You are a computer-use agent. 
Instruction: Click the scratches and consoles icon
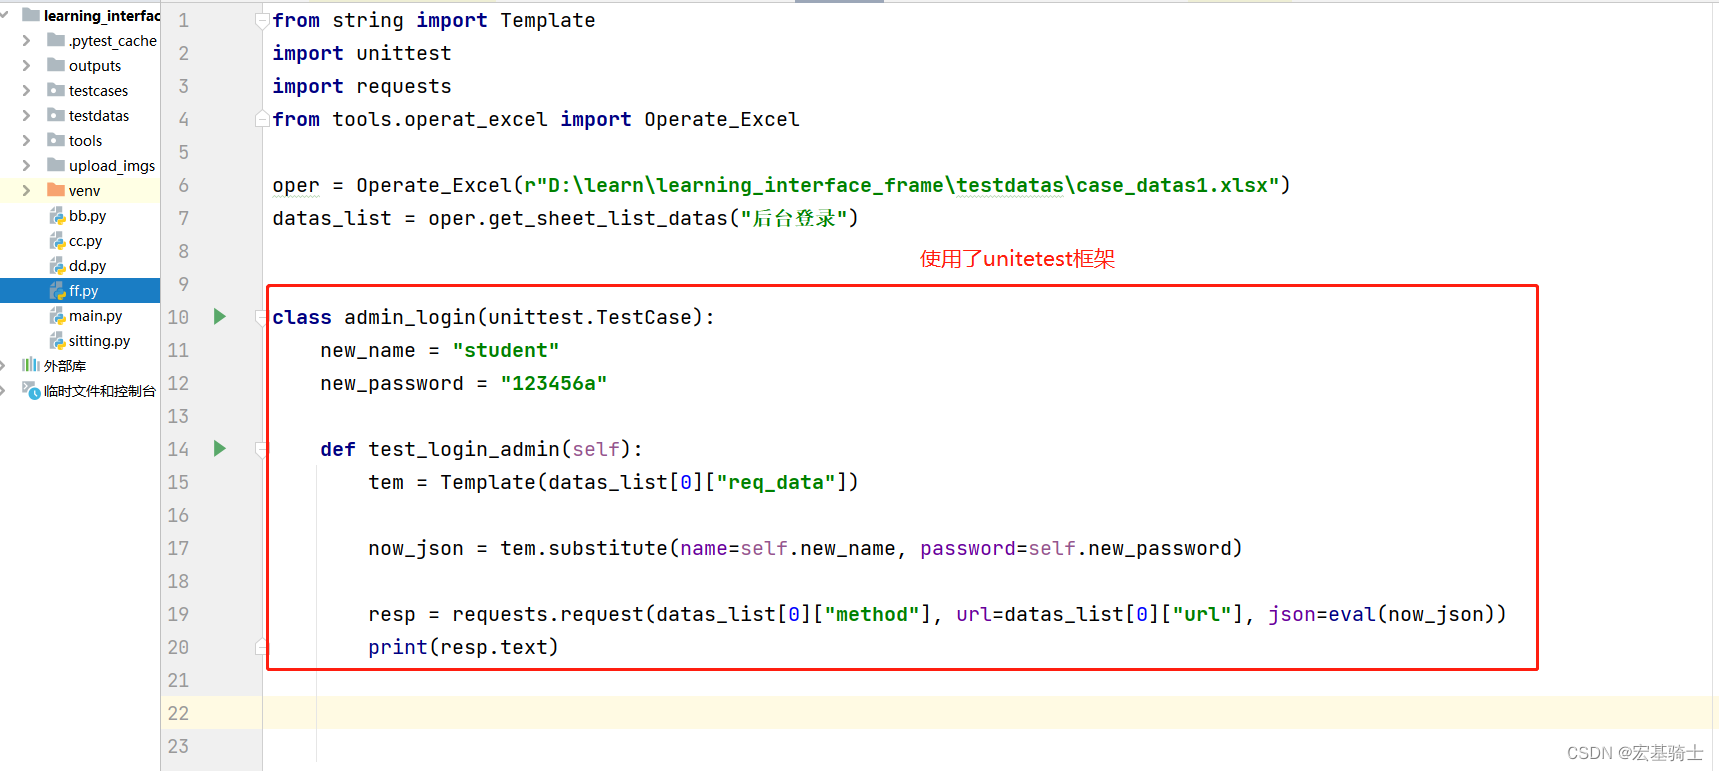(x=31, y=390)
